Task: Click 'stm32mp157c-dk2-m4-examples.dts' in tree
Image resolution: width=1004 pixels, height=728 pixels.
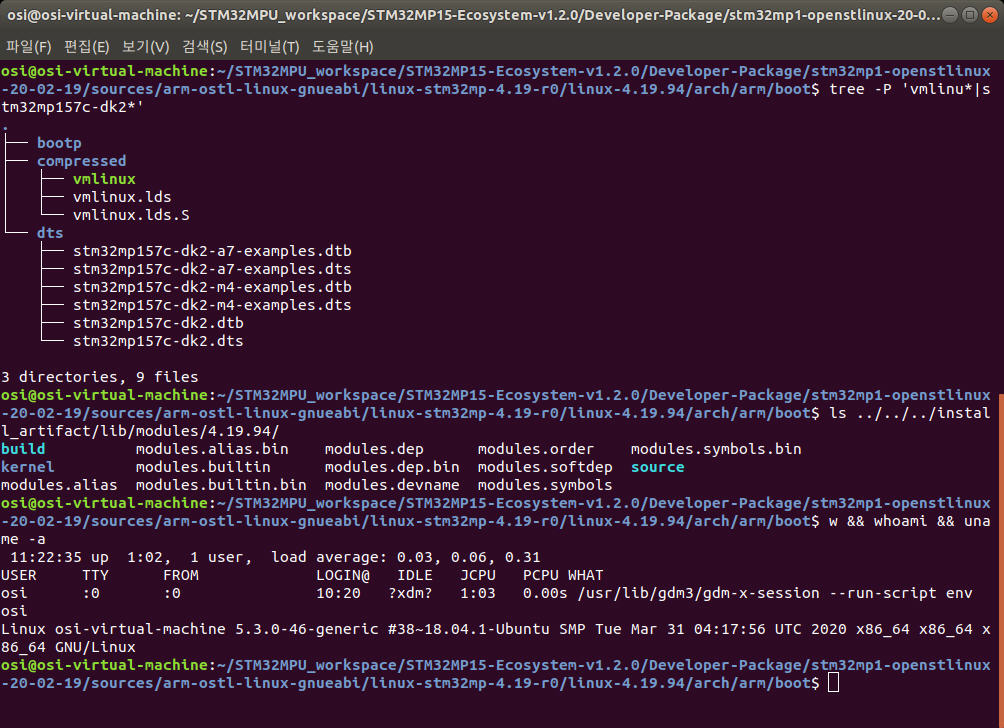Action: 212,304
